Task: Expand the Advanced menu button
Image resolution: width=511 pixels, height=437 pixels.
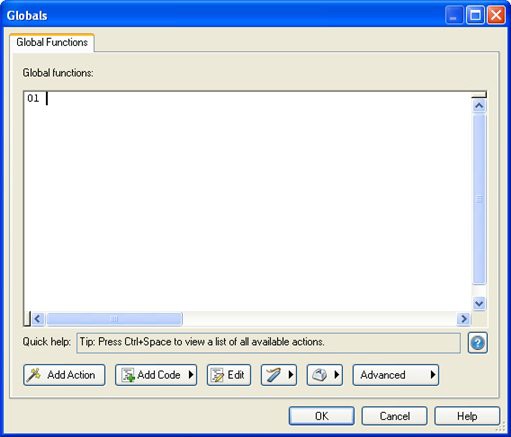Action: click(396, 375)
